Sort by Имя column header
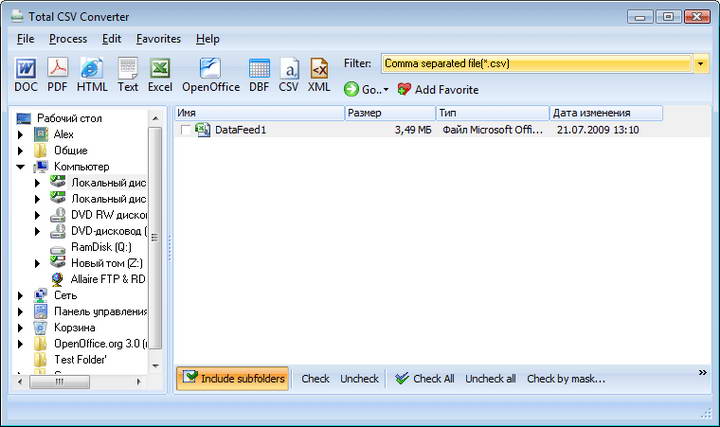Screen dimensions: 720x427 (259, 113)
